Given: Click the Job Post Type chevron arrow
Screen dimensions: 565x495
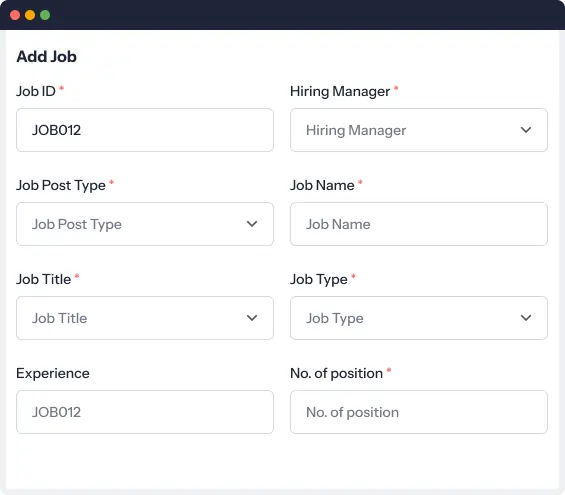Looking at the screenshot, I should click(252, 224).
